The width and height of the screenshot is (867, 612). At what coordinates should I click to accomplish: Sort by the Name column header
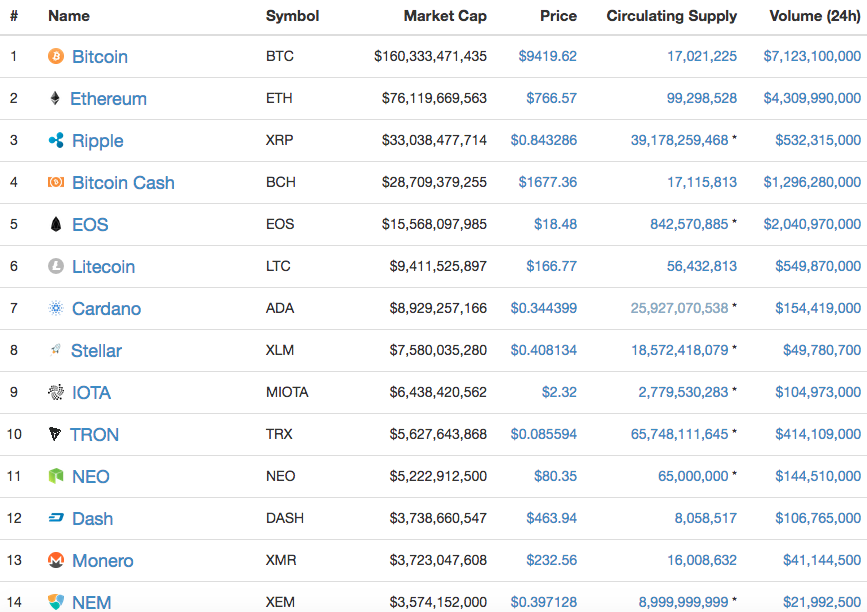pos(69,16)
